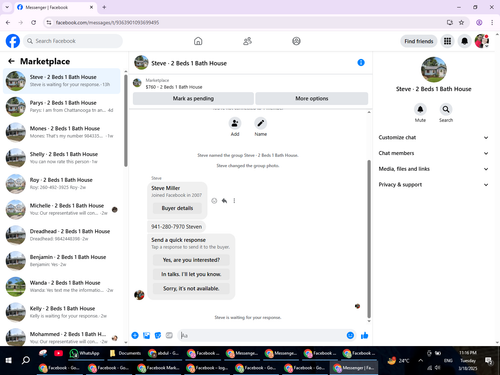Open the Facebook home logo
The height and width of the screenshot is (375, 500).
click(13, 41)
